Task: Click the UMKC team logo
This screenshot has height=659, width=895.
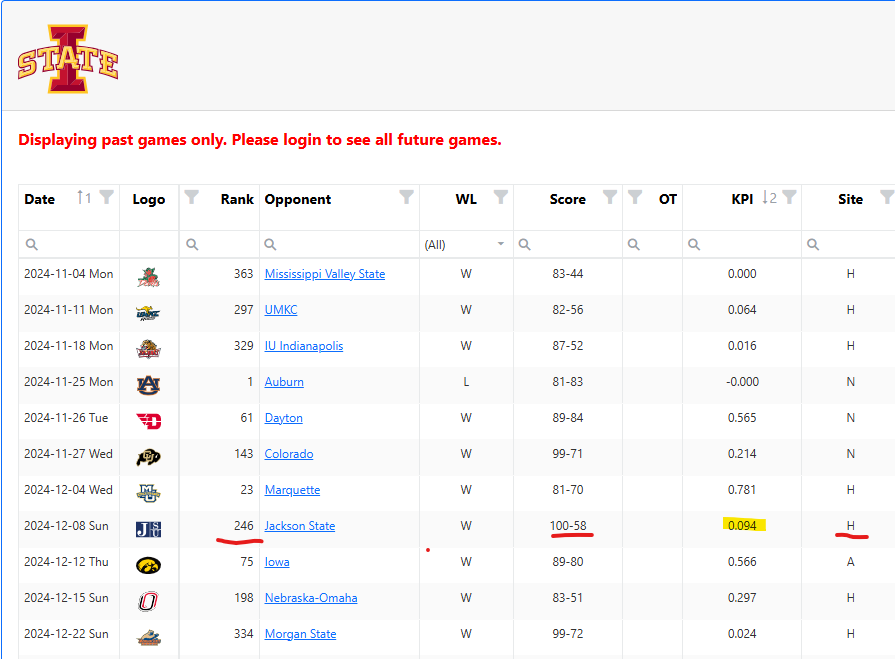Action: tap(148, 313)
